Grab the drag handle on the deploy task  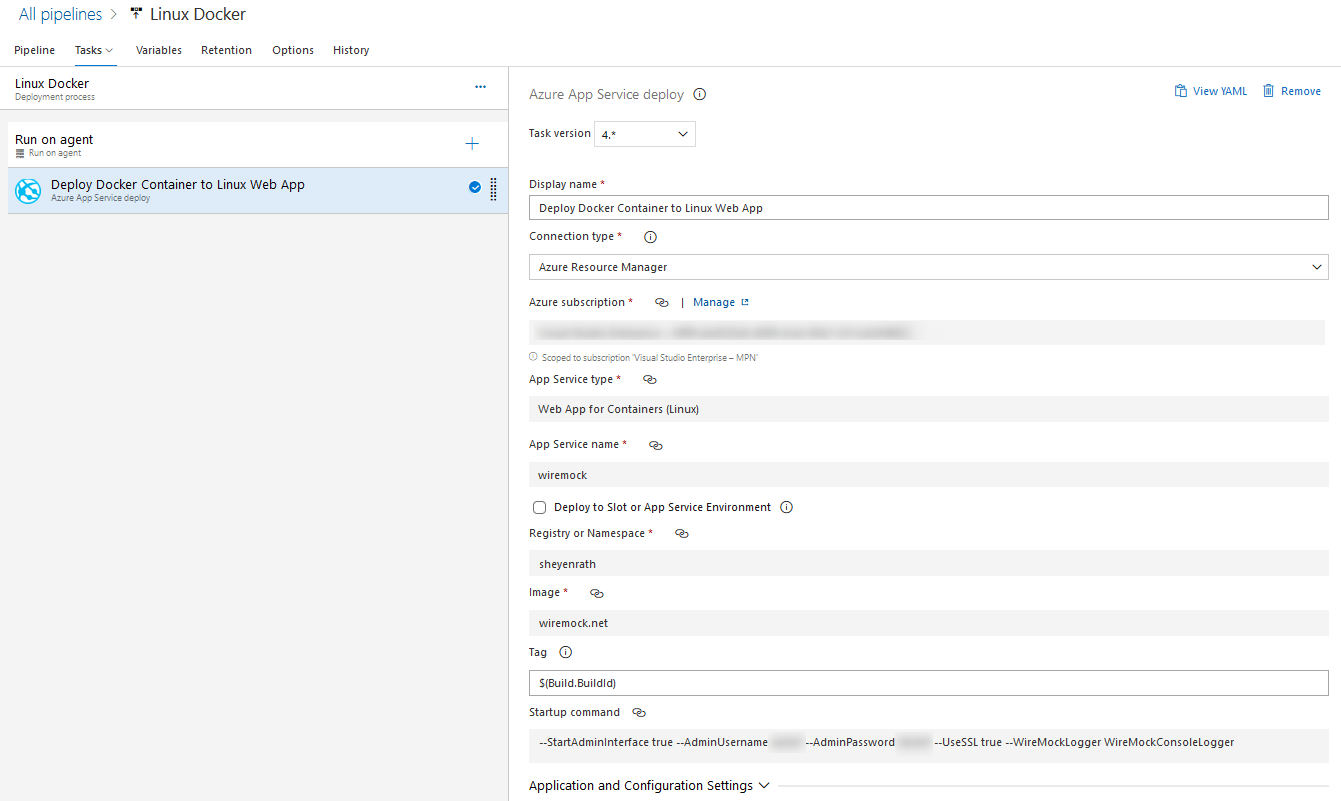coord(493,189)
